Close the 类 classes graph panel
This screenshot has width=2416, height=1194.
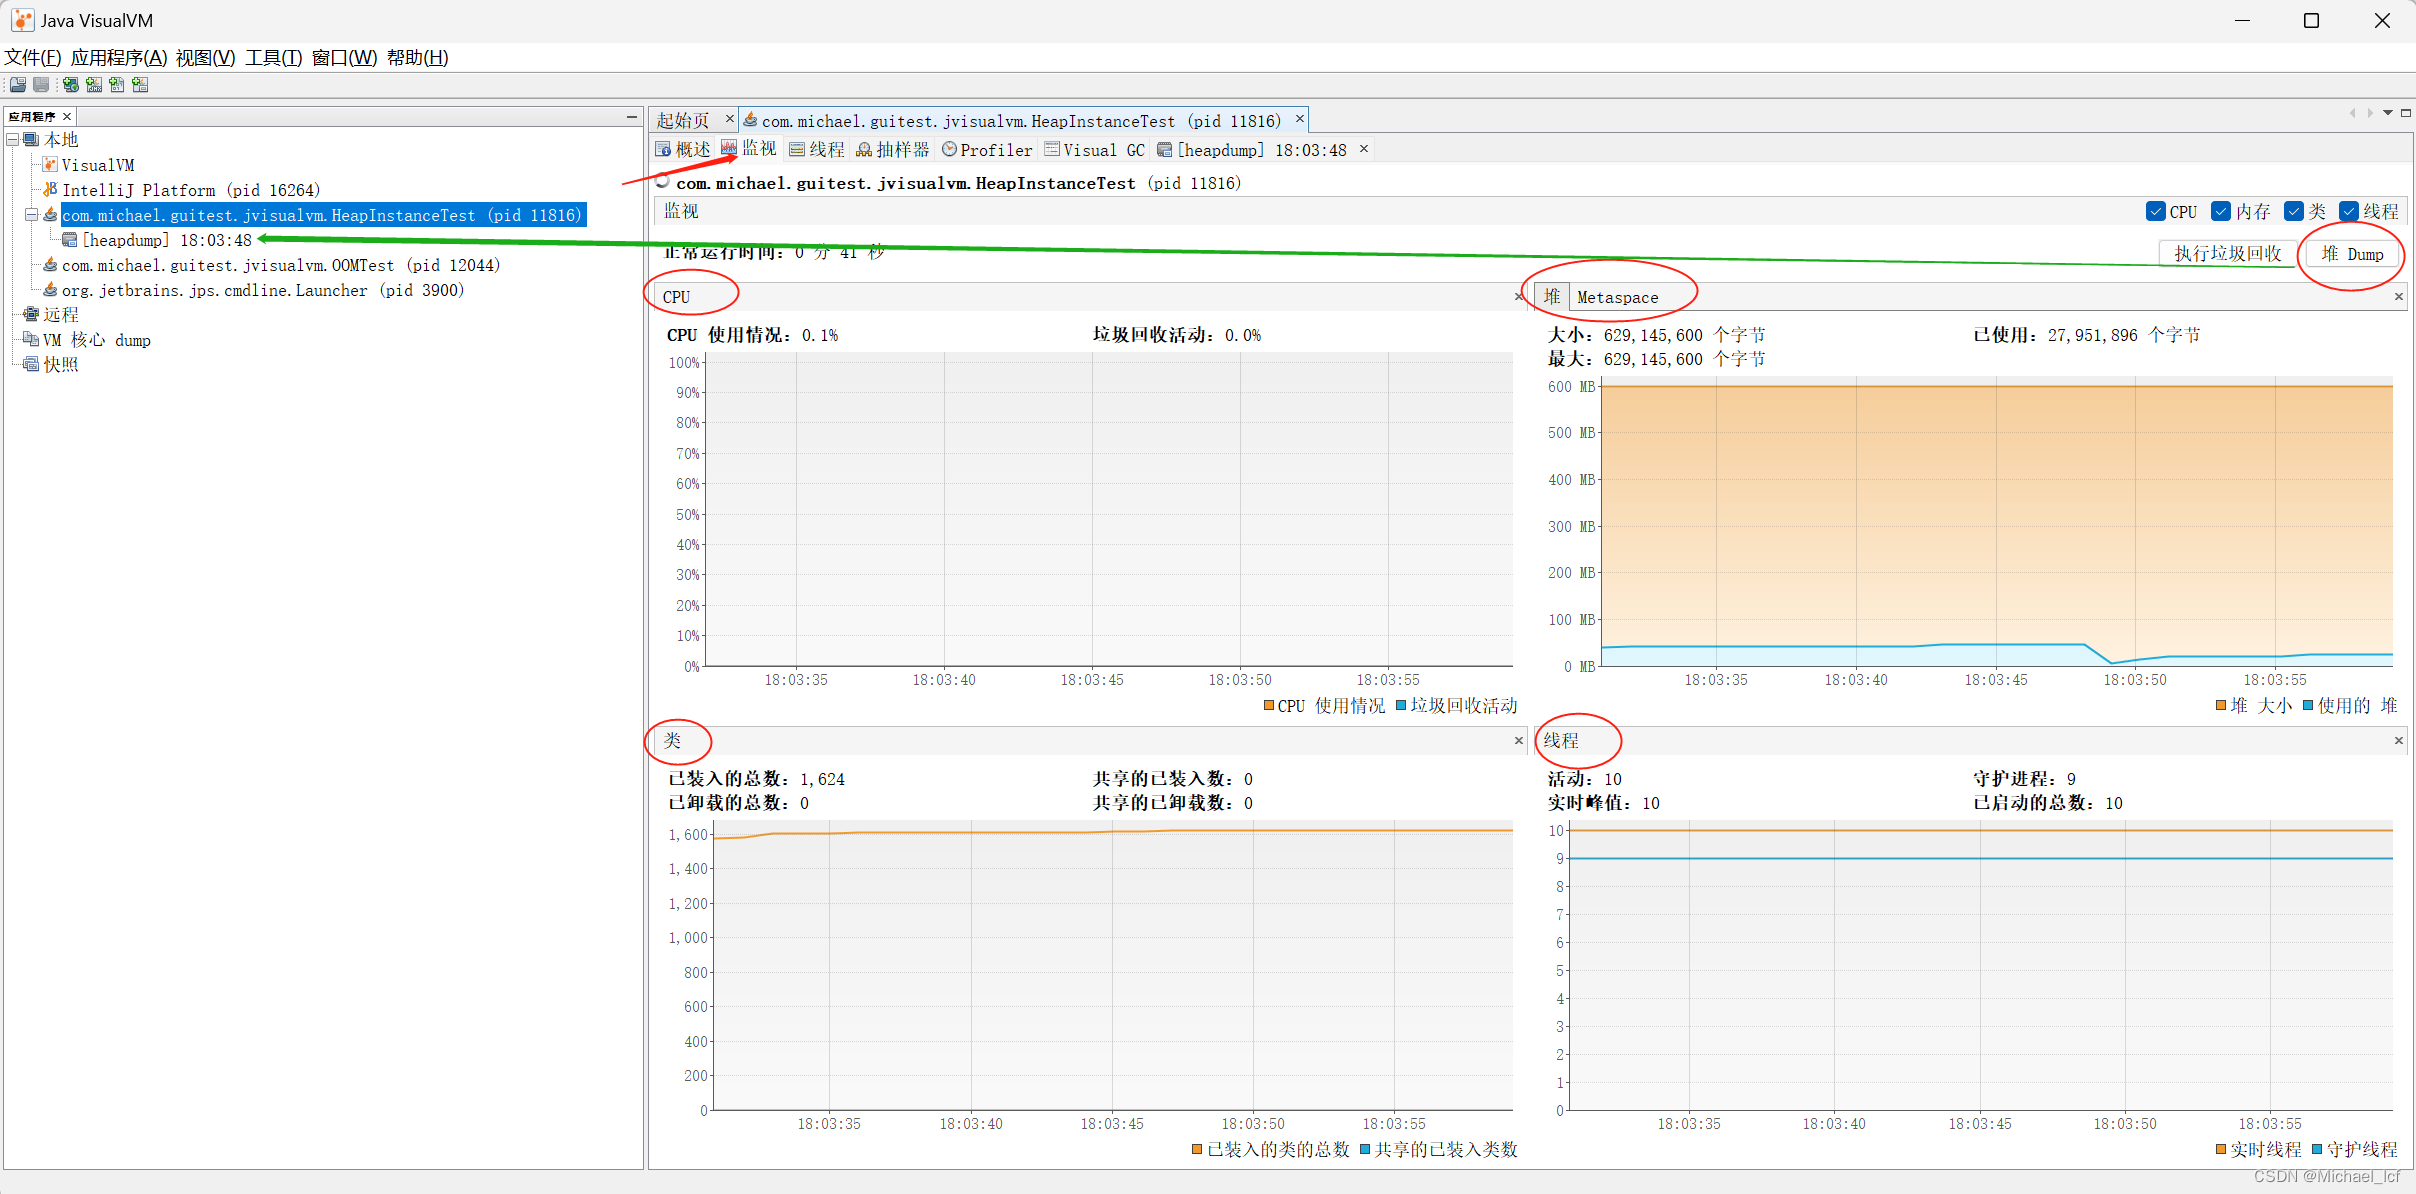point(1519,741)
